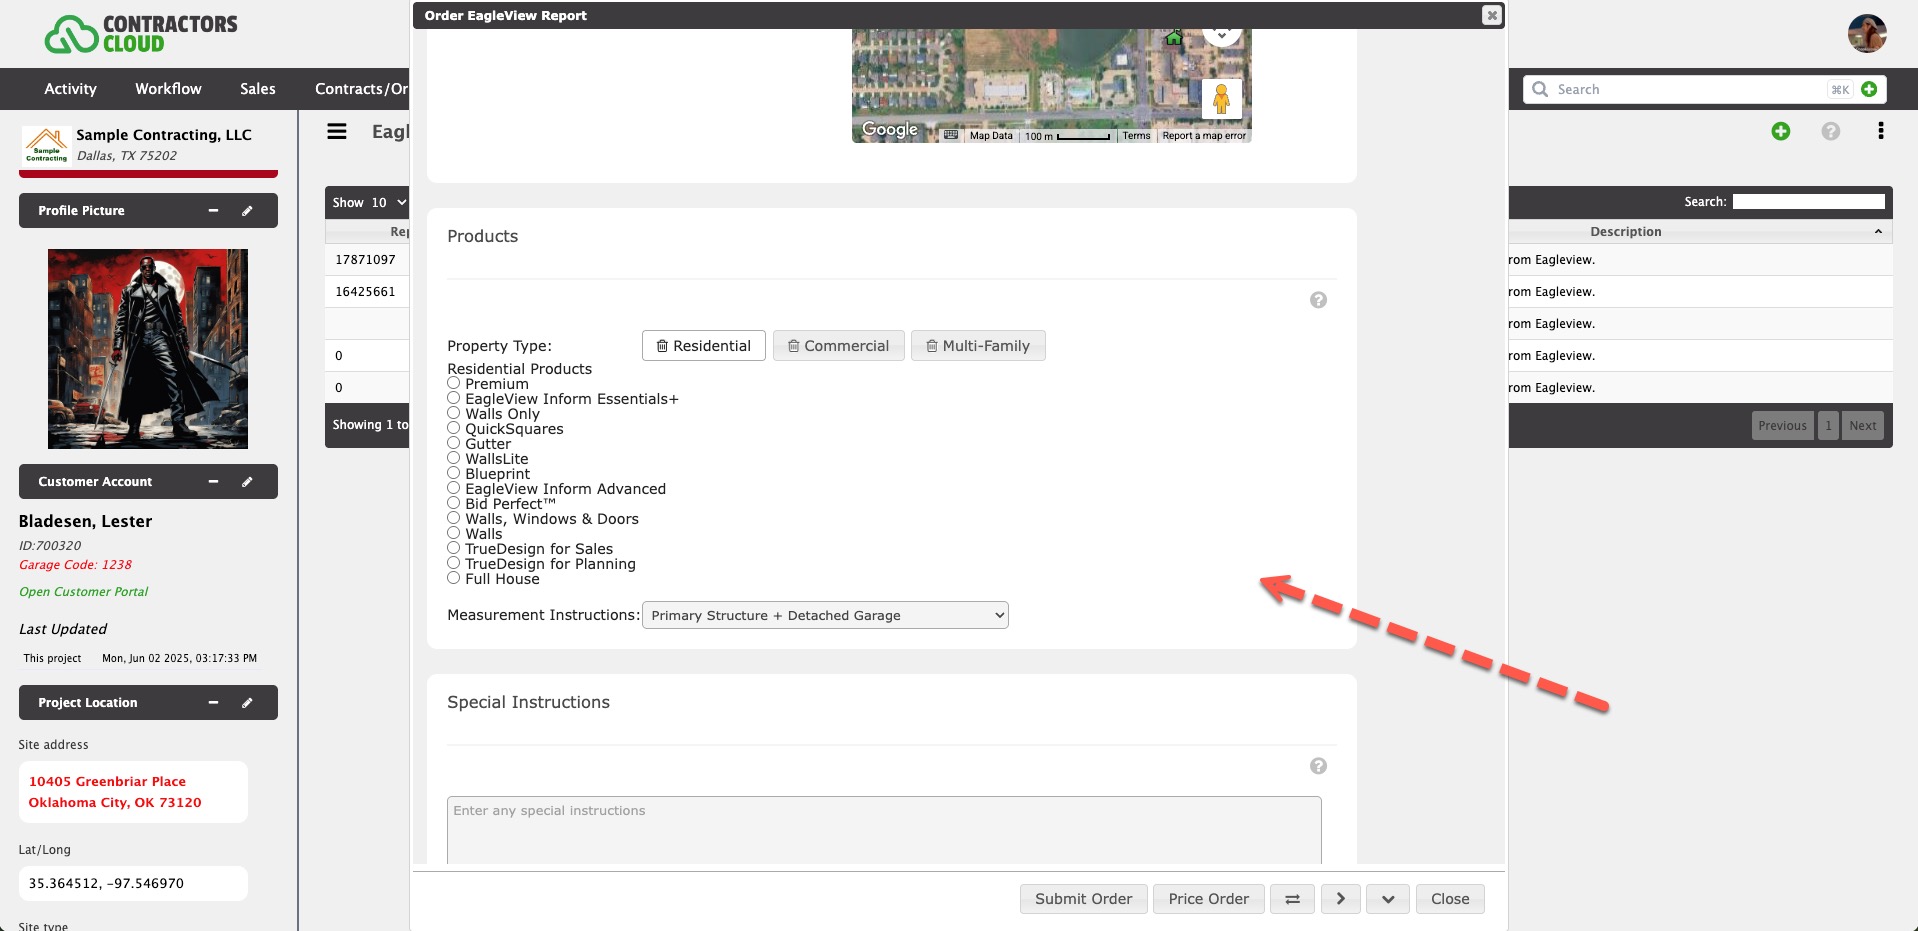This screenshot has height=931, width=1918.
Task: Click the Price Order button
Action: coord(1209,899)
